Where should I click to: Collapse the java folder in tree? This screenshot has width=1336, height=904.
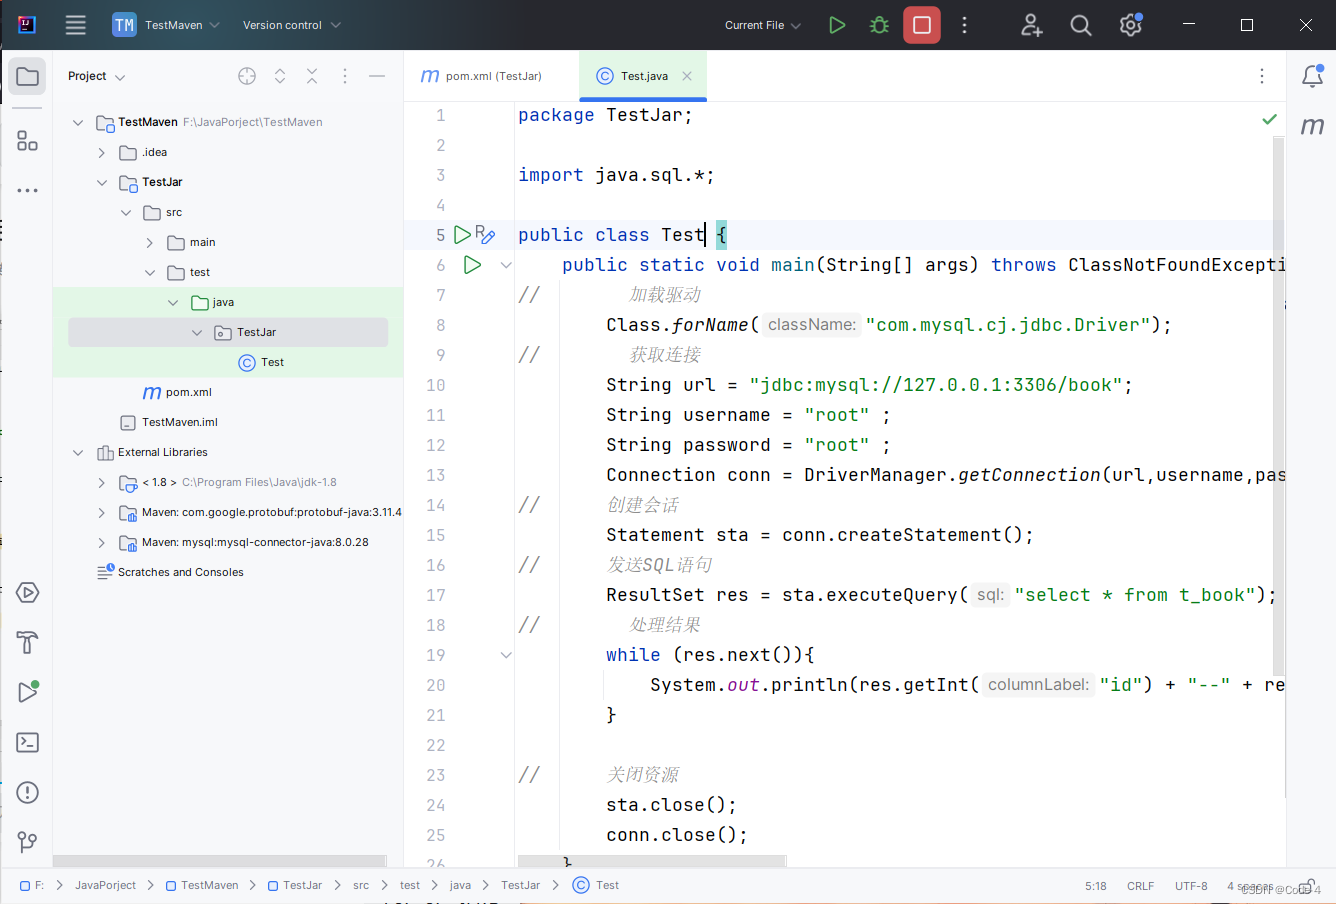(x=173, y=302)
